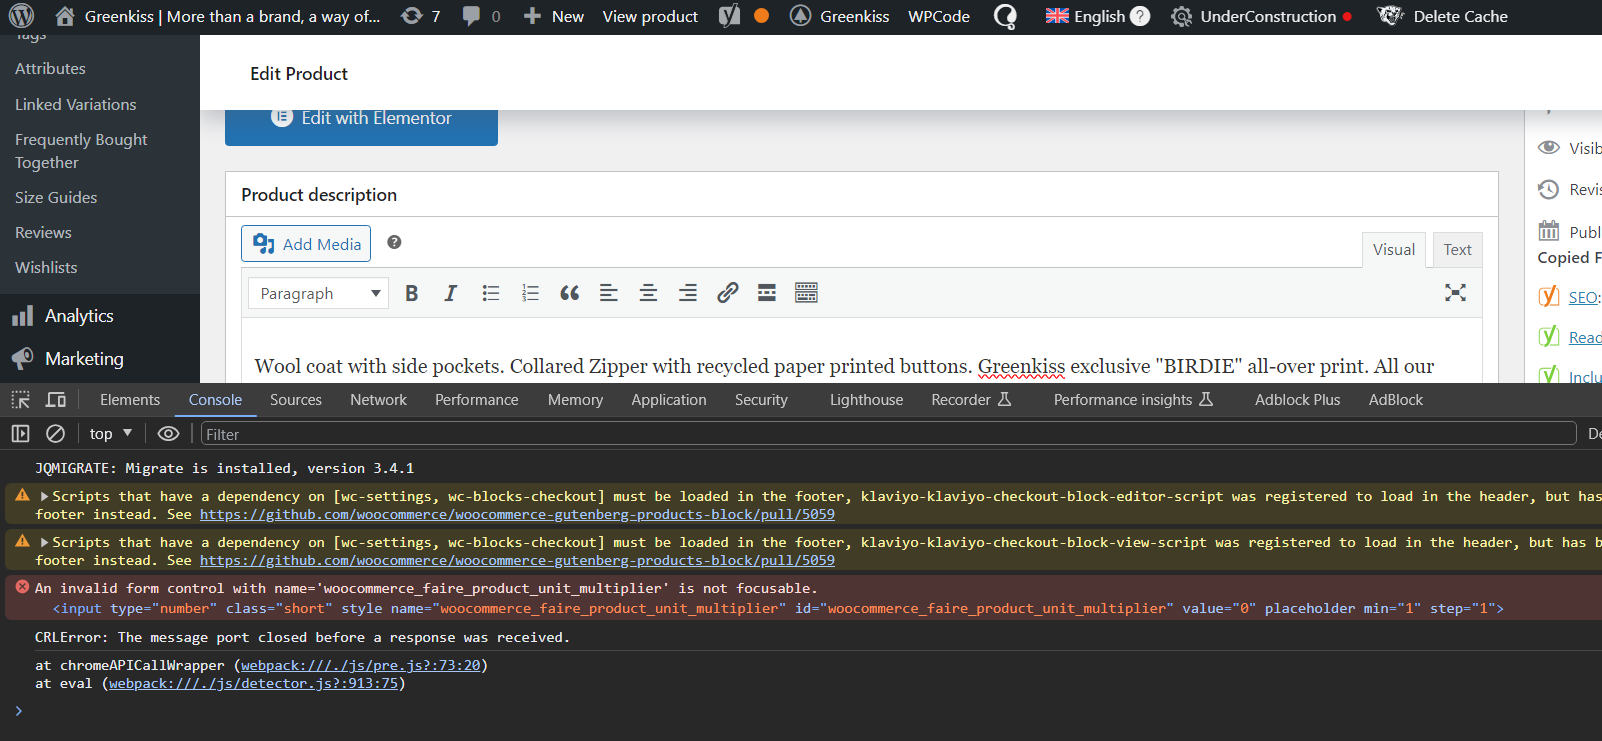The height and width of the screenshot is (741, 1602).
Task: Open the Query Monitor style Q icon
Action: click(1005, 16)
